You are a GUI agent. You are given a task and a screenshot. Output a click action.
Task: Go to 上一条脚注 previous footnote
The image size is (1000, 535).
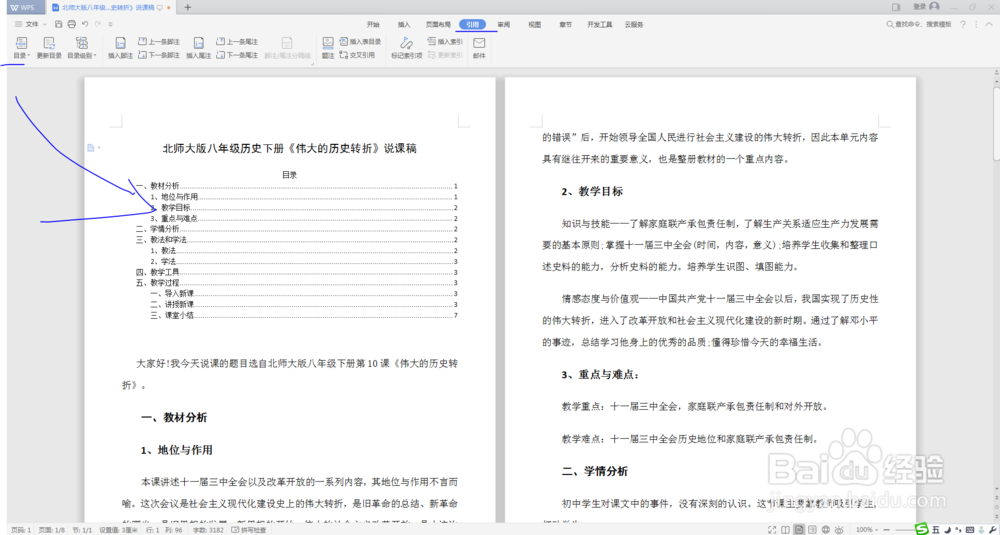point(159,41)
